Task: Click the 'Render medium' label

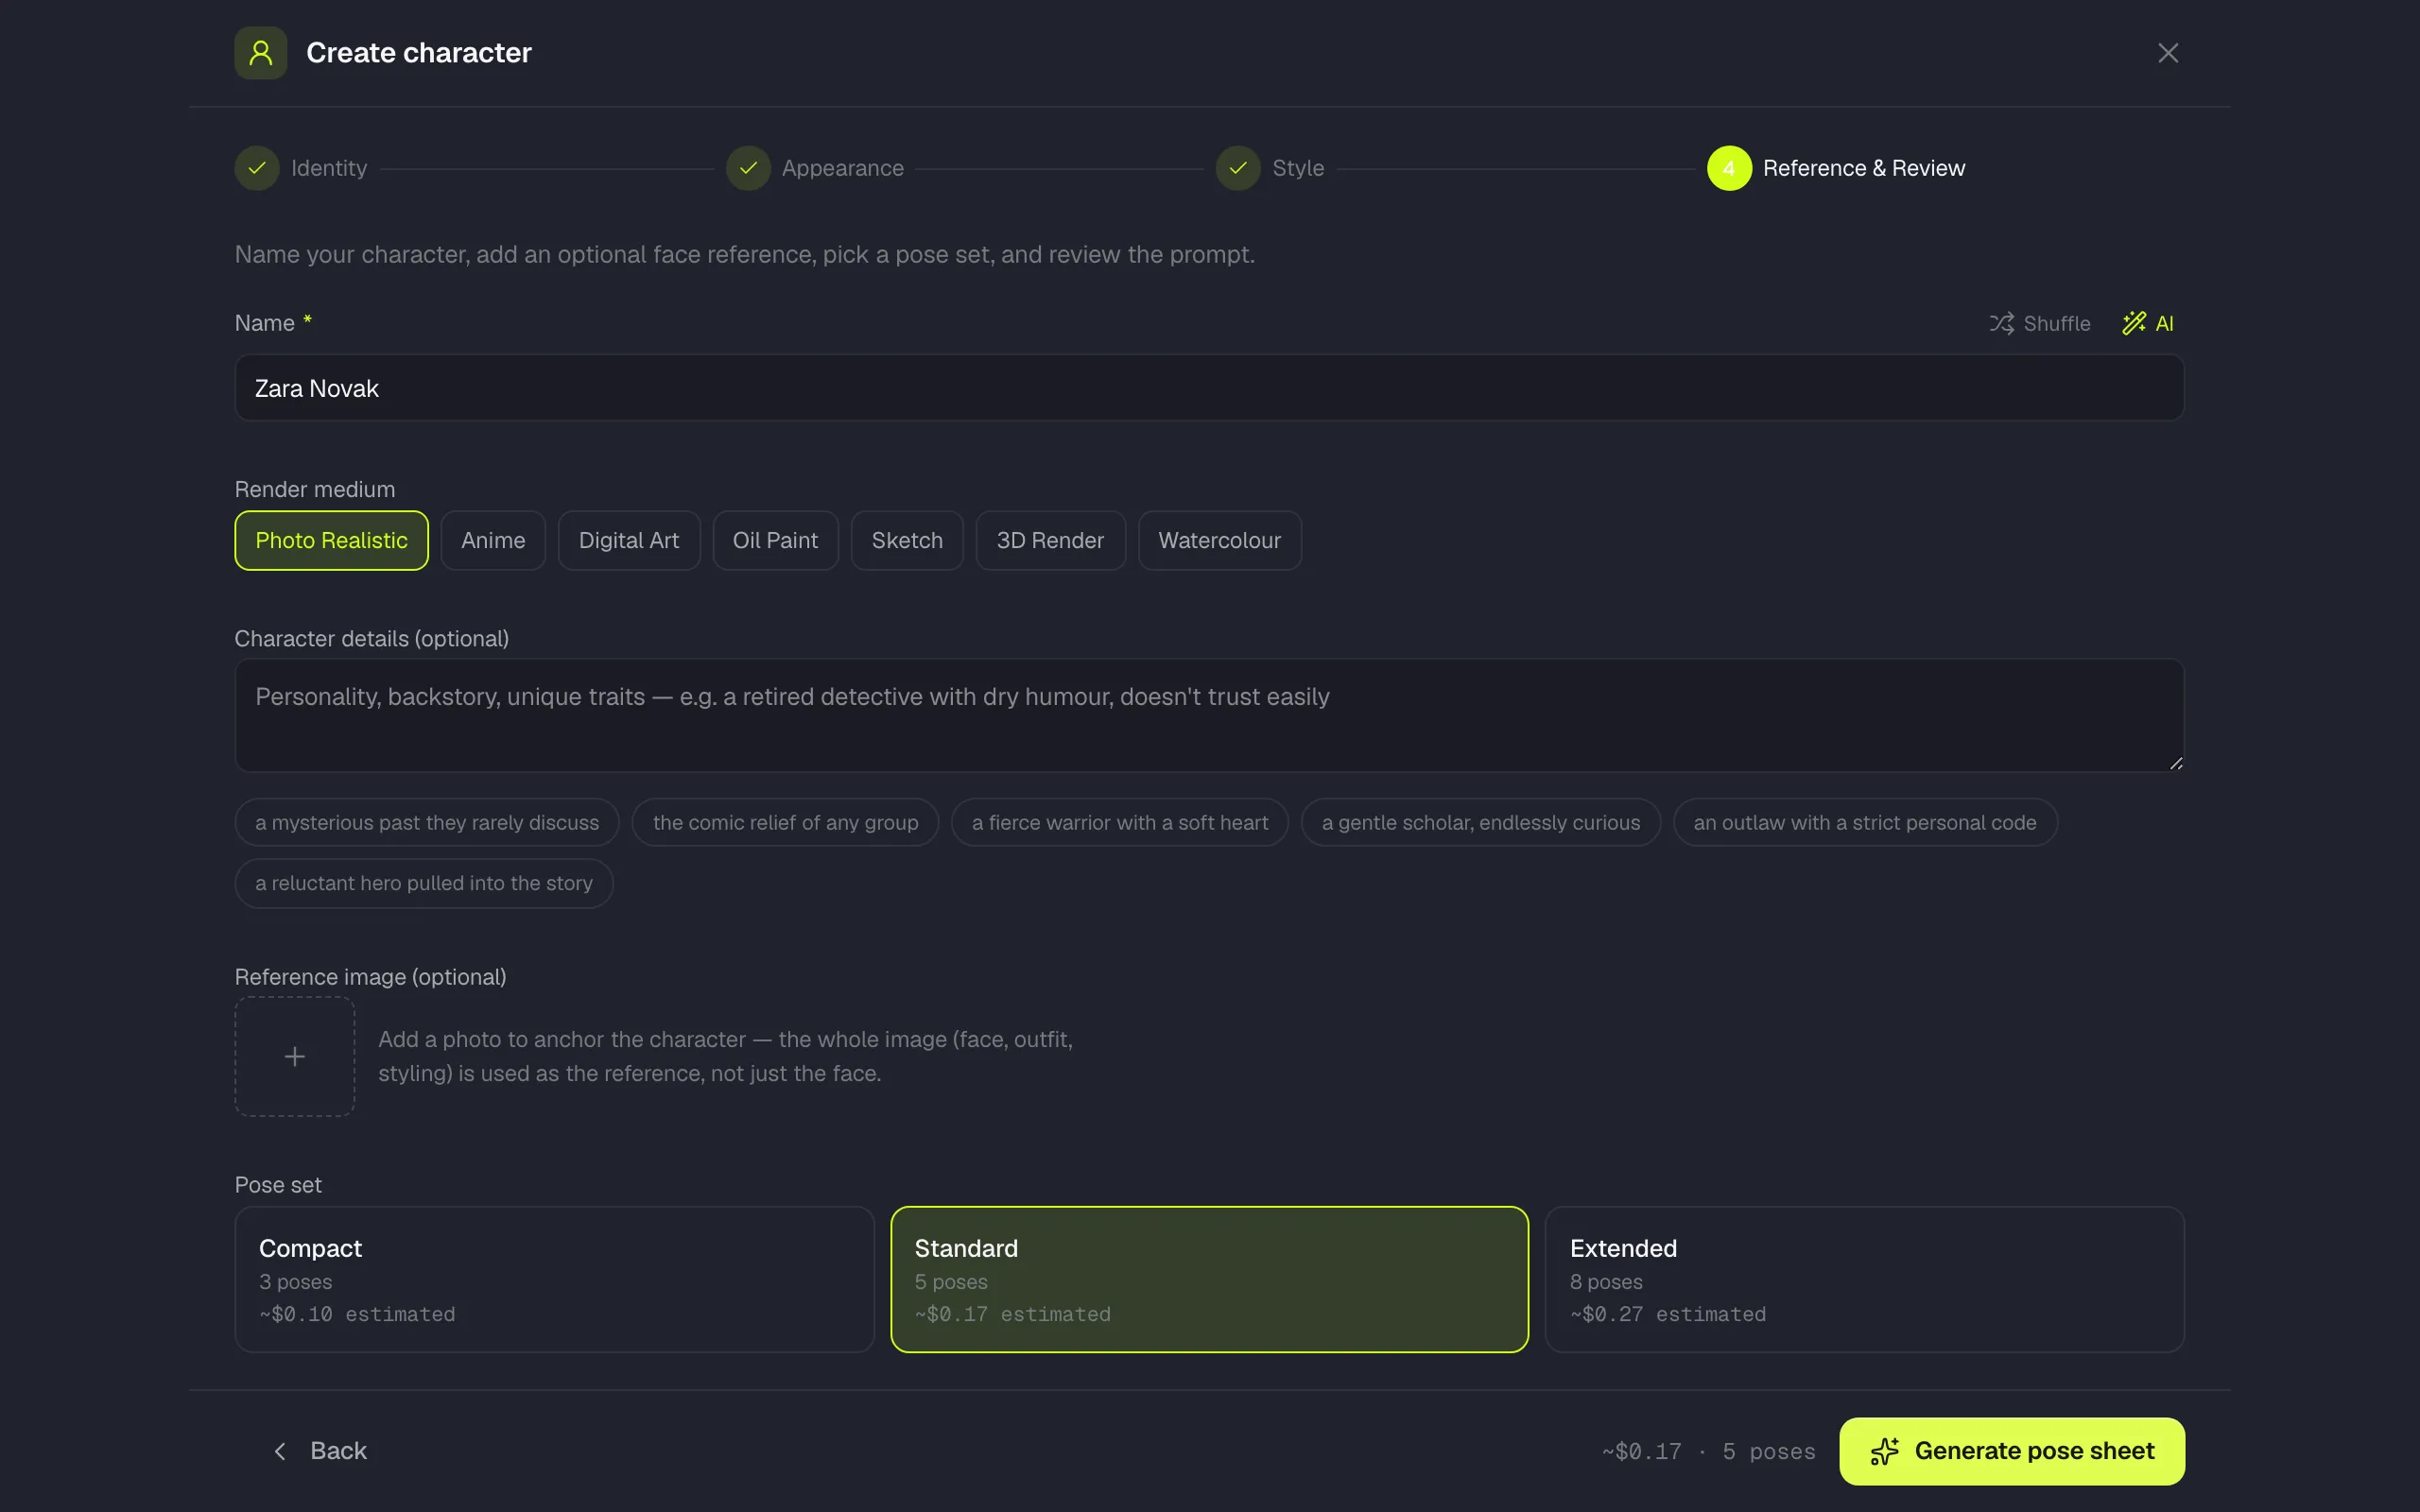Action: tap(315, 489)
